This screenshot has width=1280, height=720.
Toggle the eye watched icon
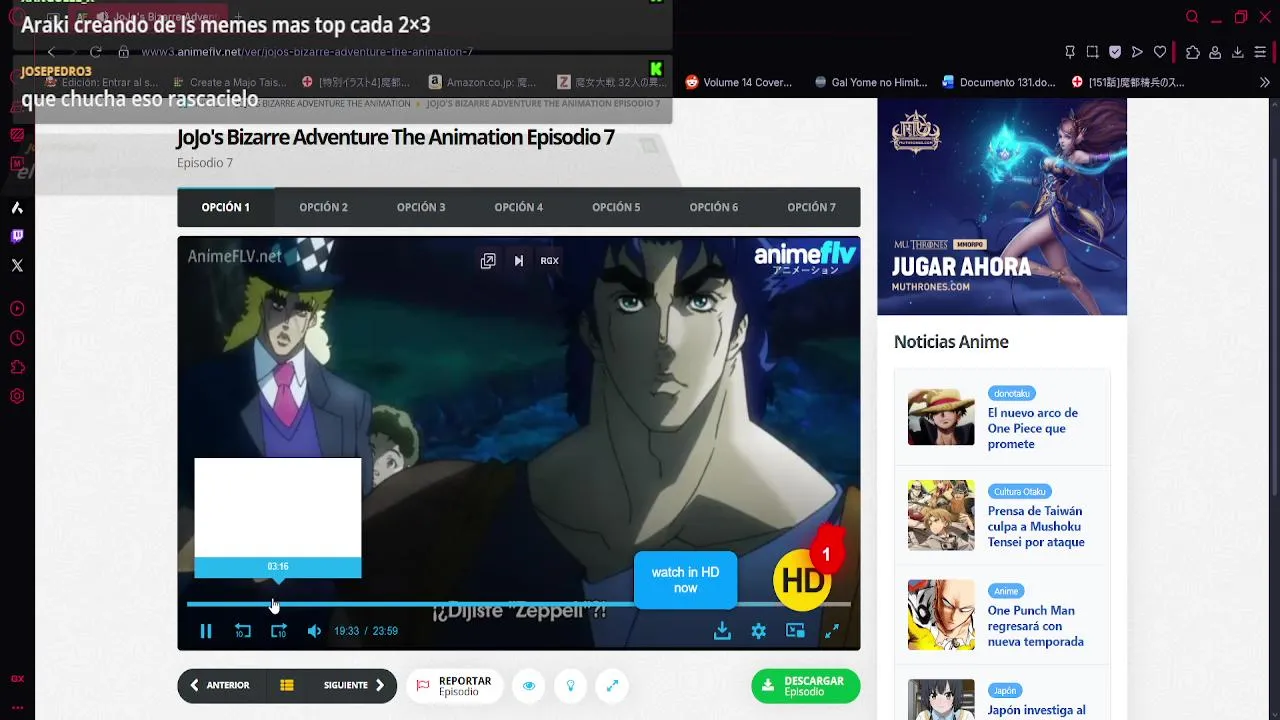click(529, 685)
